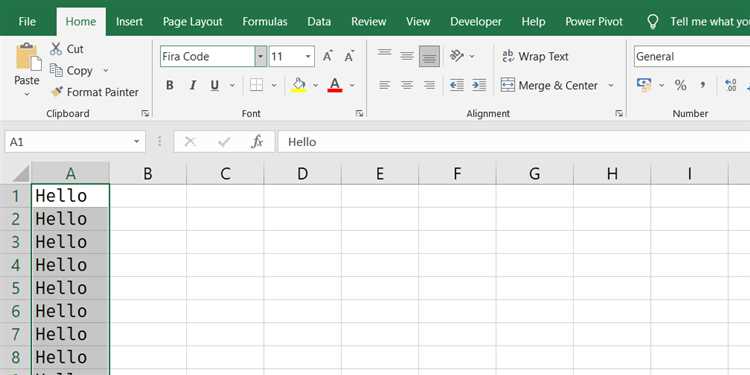Switch to the Formulas tab
Image resolution: width=750 pixels, height=375 pixels.
(x=265, y=22)
